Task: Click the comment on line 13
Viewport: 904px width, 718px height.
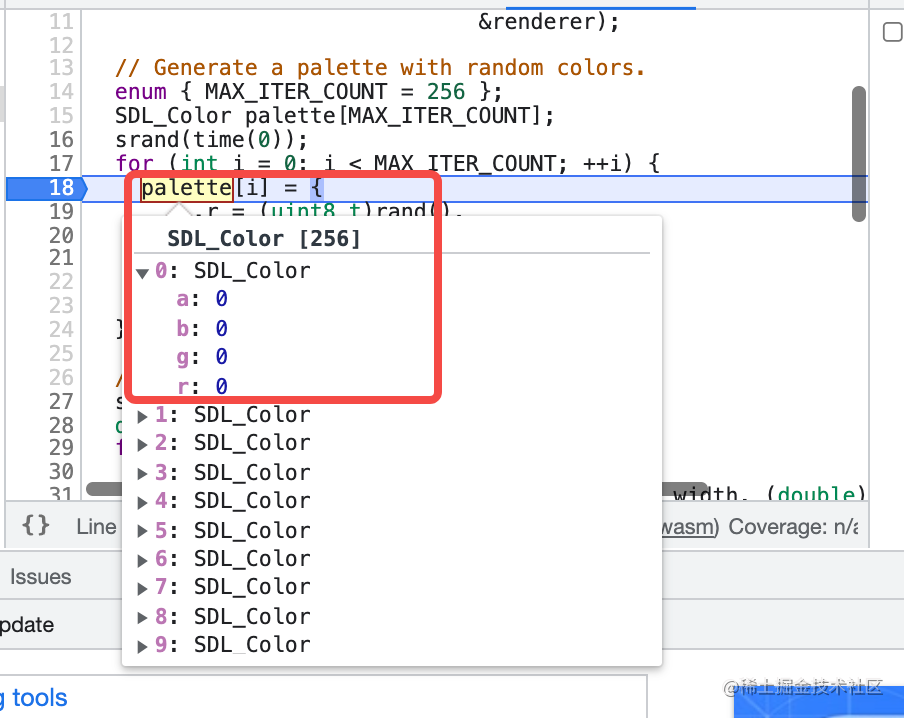Action: (379, 68)
